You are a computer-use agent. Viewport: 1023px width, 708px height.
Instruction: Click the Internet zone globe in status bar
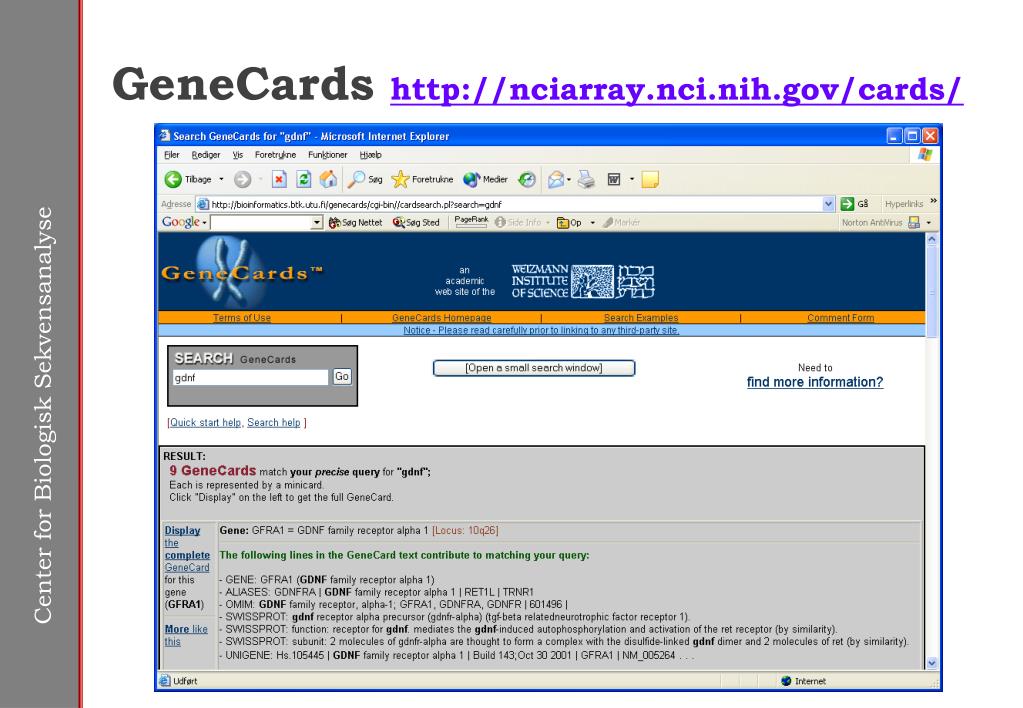(786, 681)
